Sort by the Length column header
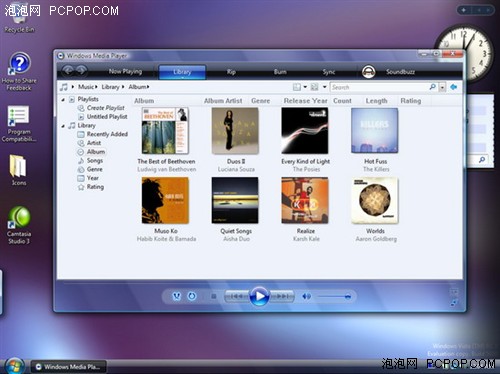 coord(376,101)
